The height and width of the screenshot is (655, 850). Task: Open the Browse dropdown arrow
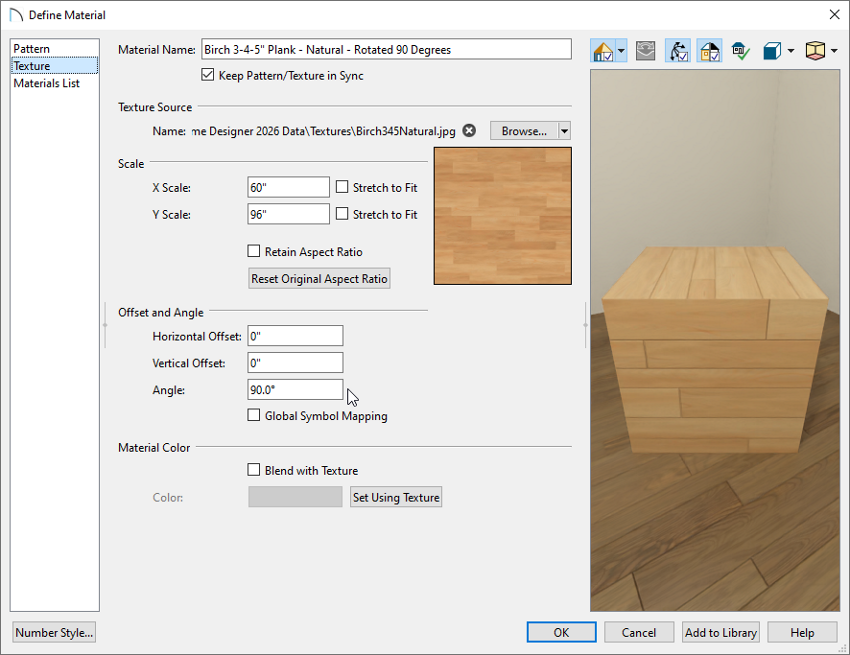pyautogui.click(x=564, y=130)
